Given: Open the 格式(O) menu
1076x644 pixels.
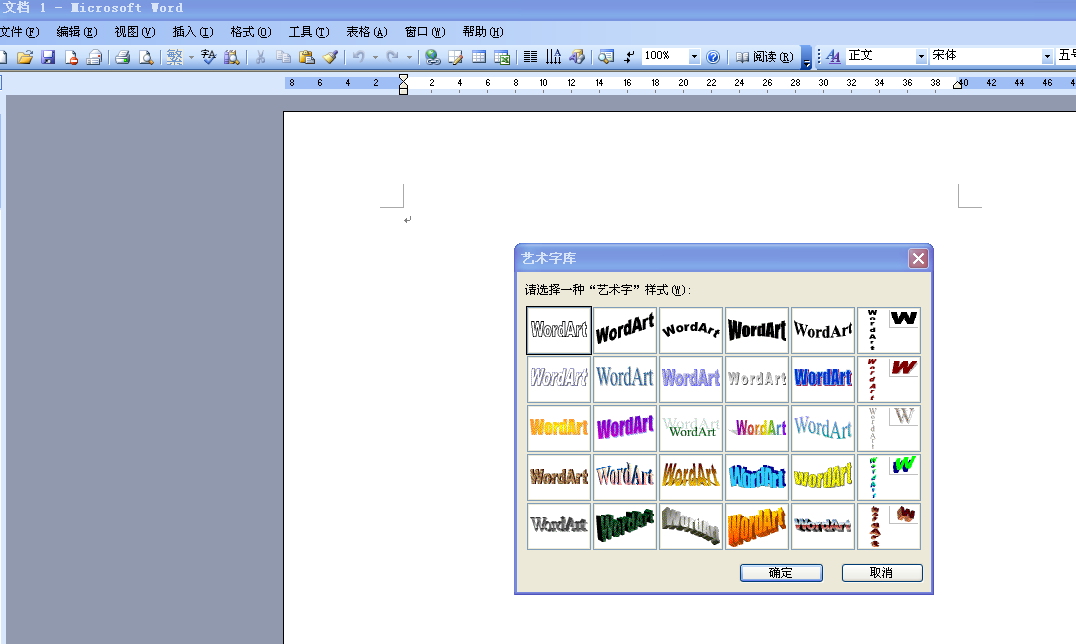Looking at the screenshot, I should tap(250, 32).
